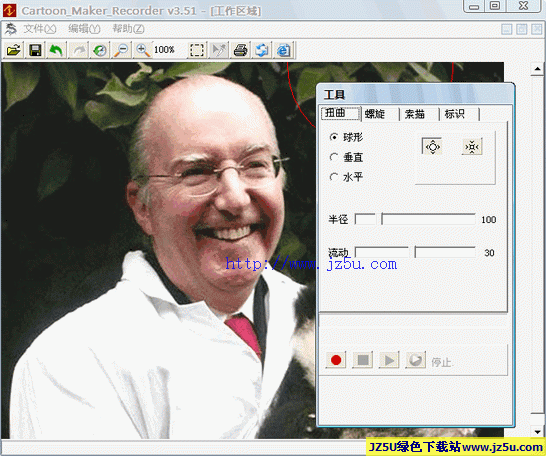Click the play triangle button

[389, 360]
